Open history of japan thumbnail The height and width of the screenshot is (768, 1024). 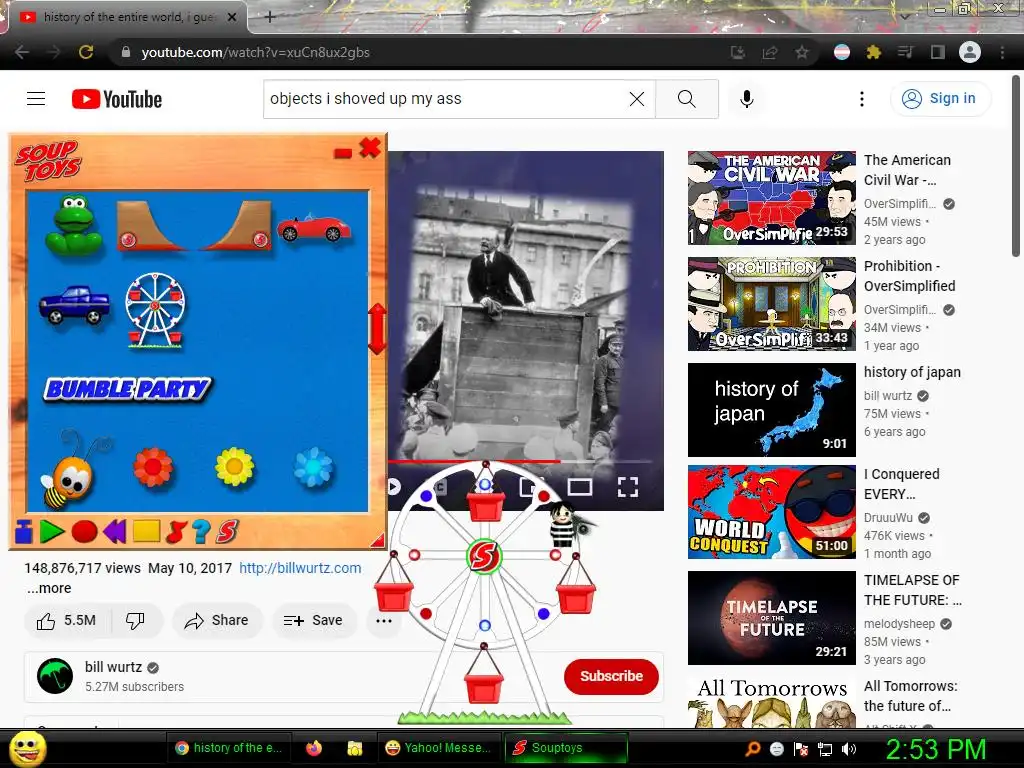(x=772, y=410)
